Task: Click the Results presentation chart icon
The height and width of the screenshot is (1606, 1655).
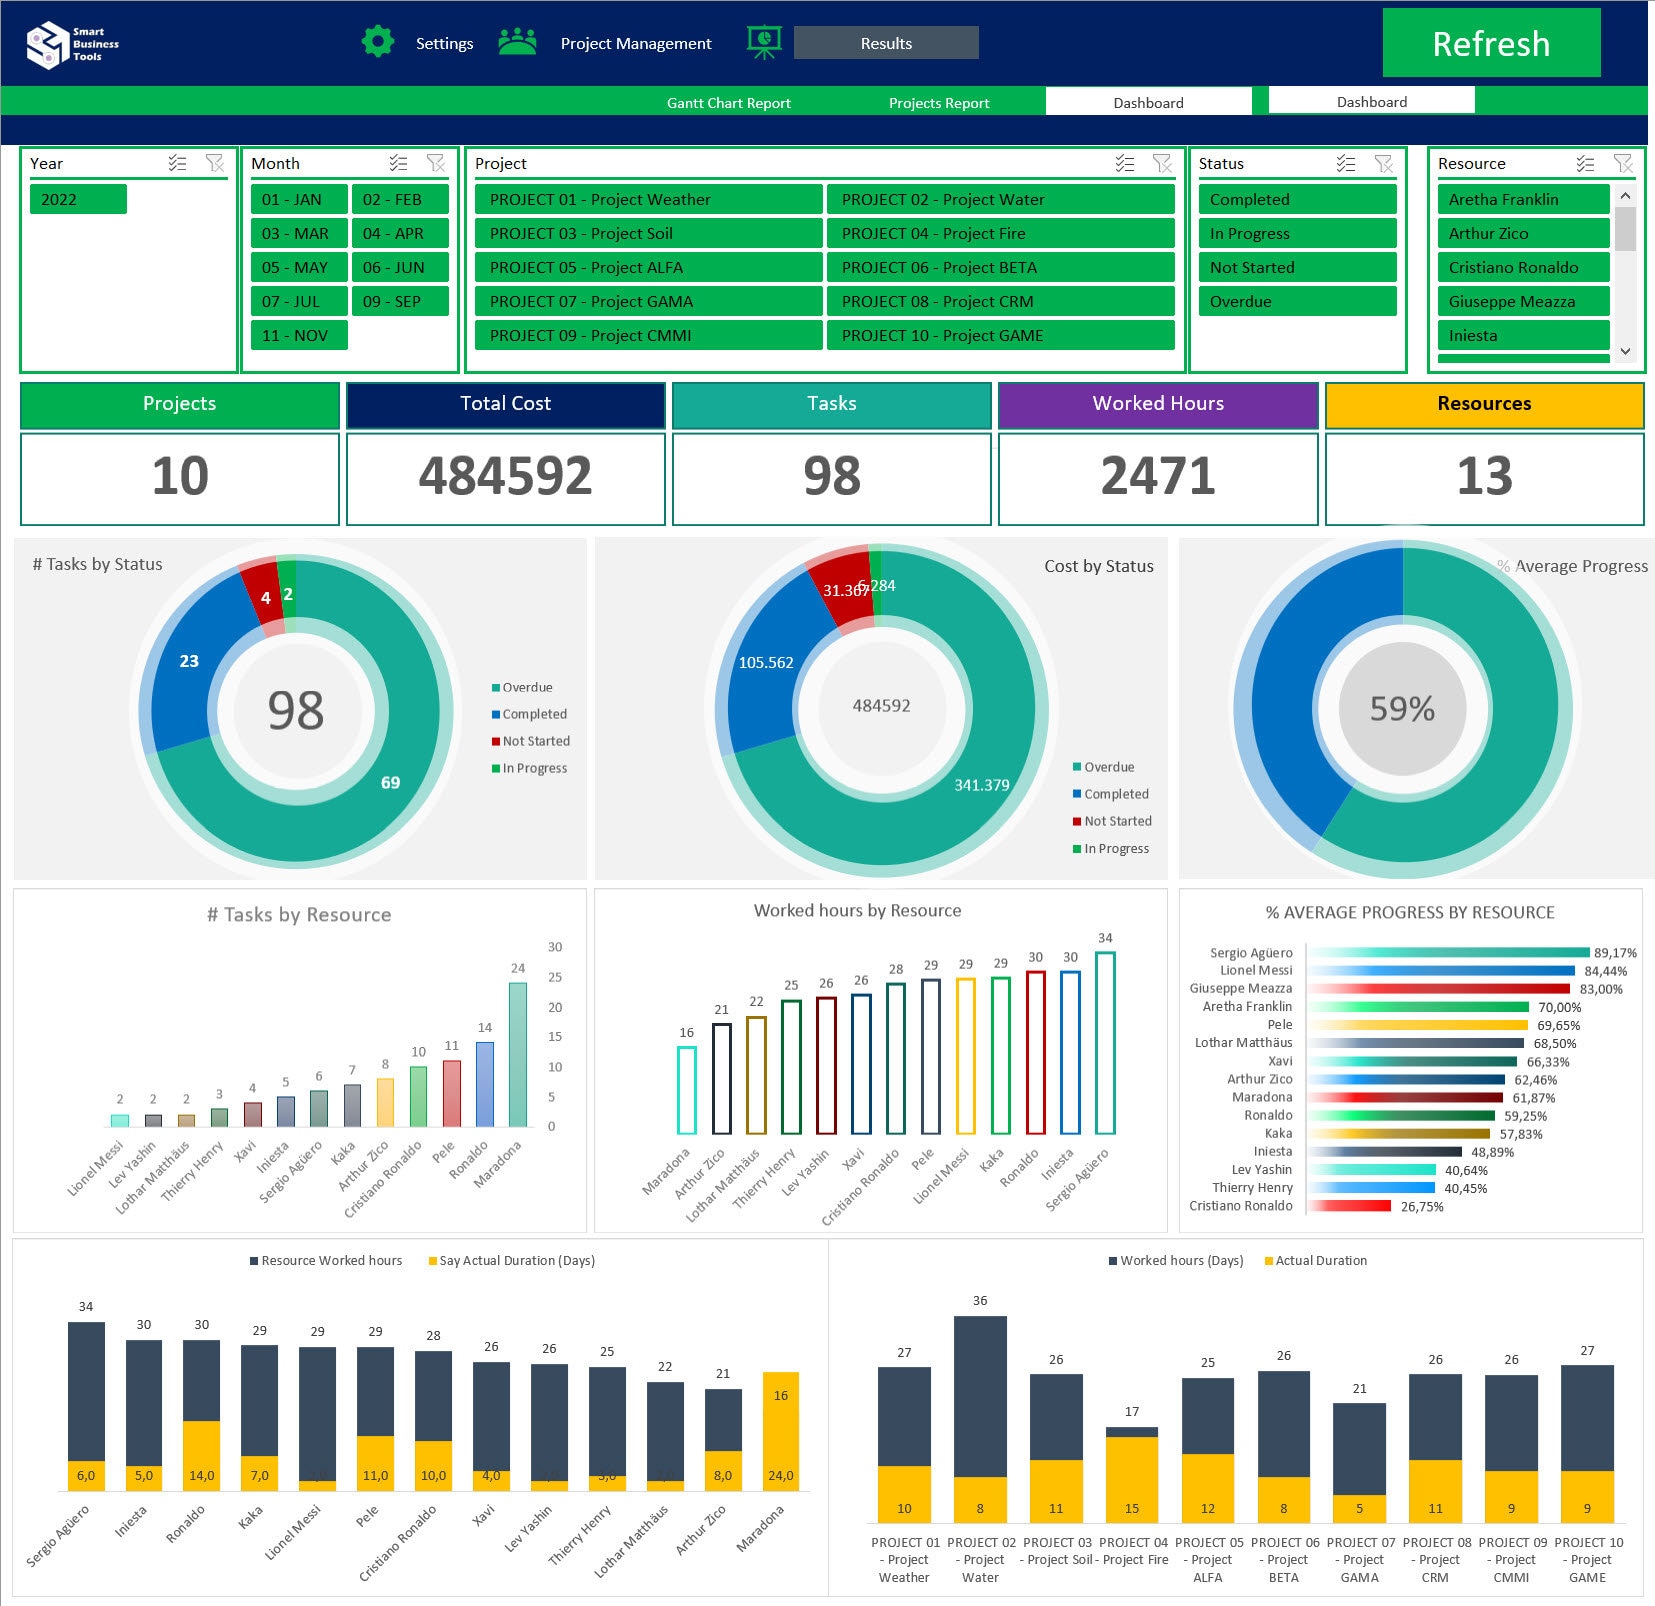Action: coord(763,40)
